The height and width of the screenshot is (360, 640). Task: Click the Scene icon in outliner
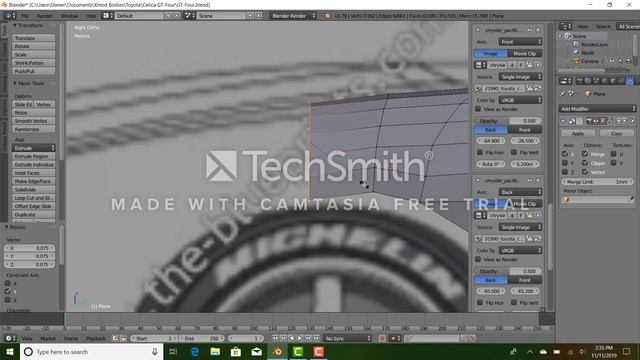568,36
